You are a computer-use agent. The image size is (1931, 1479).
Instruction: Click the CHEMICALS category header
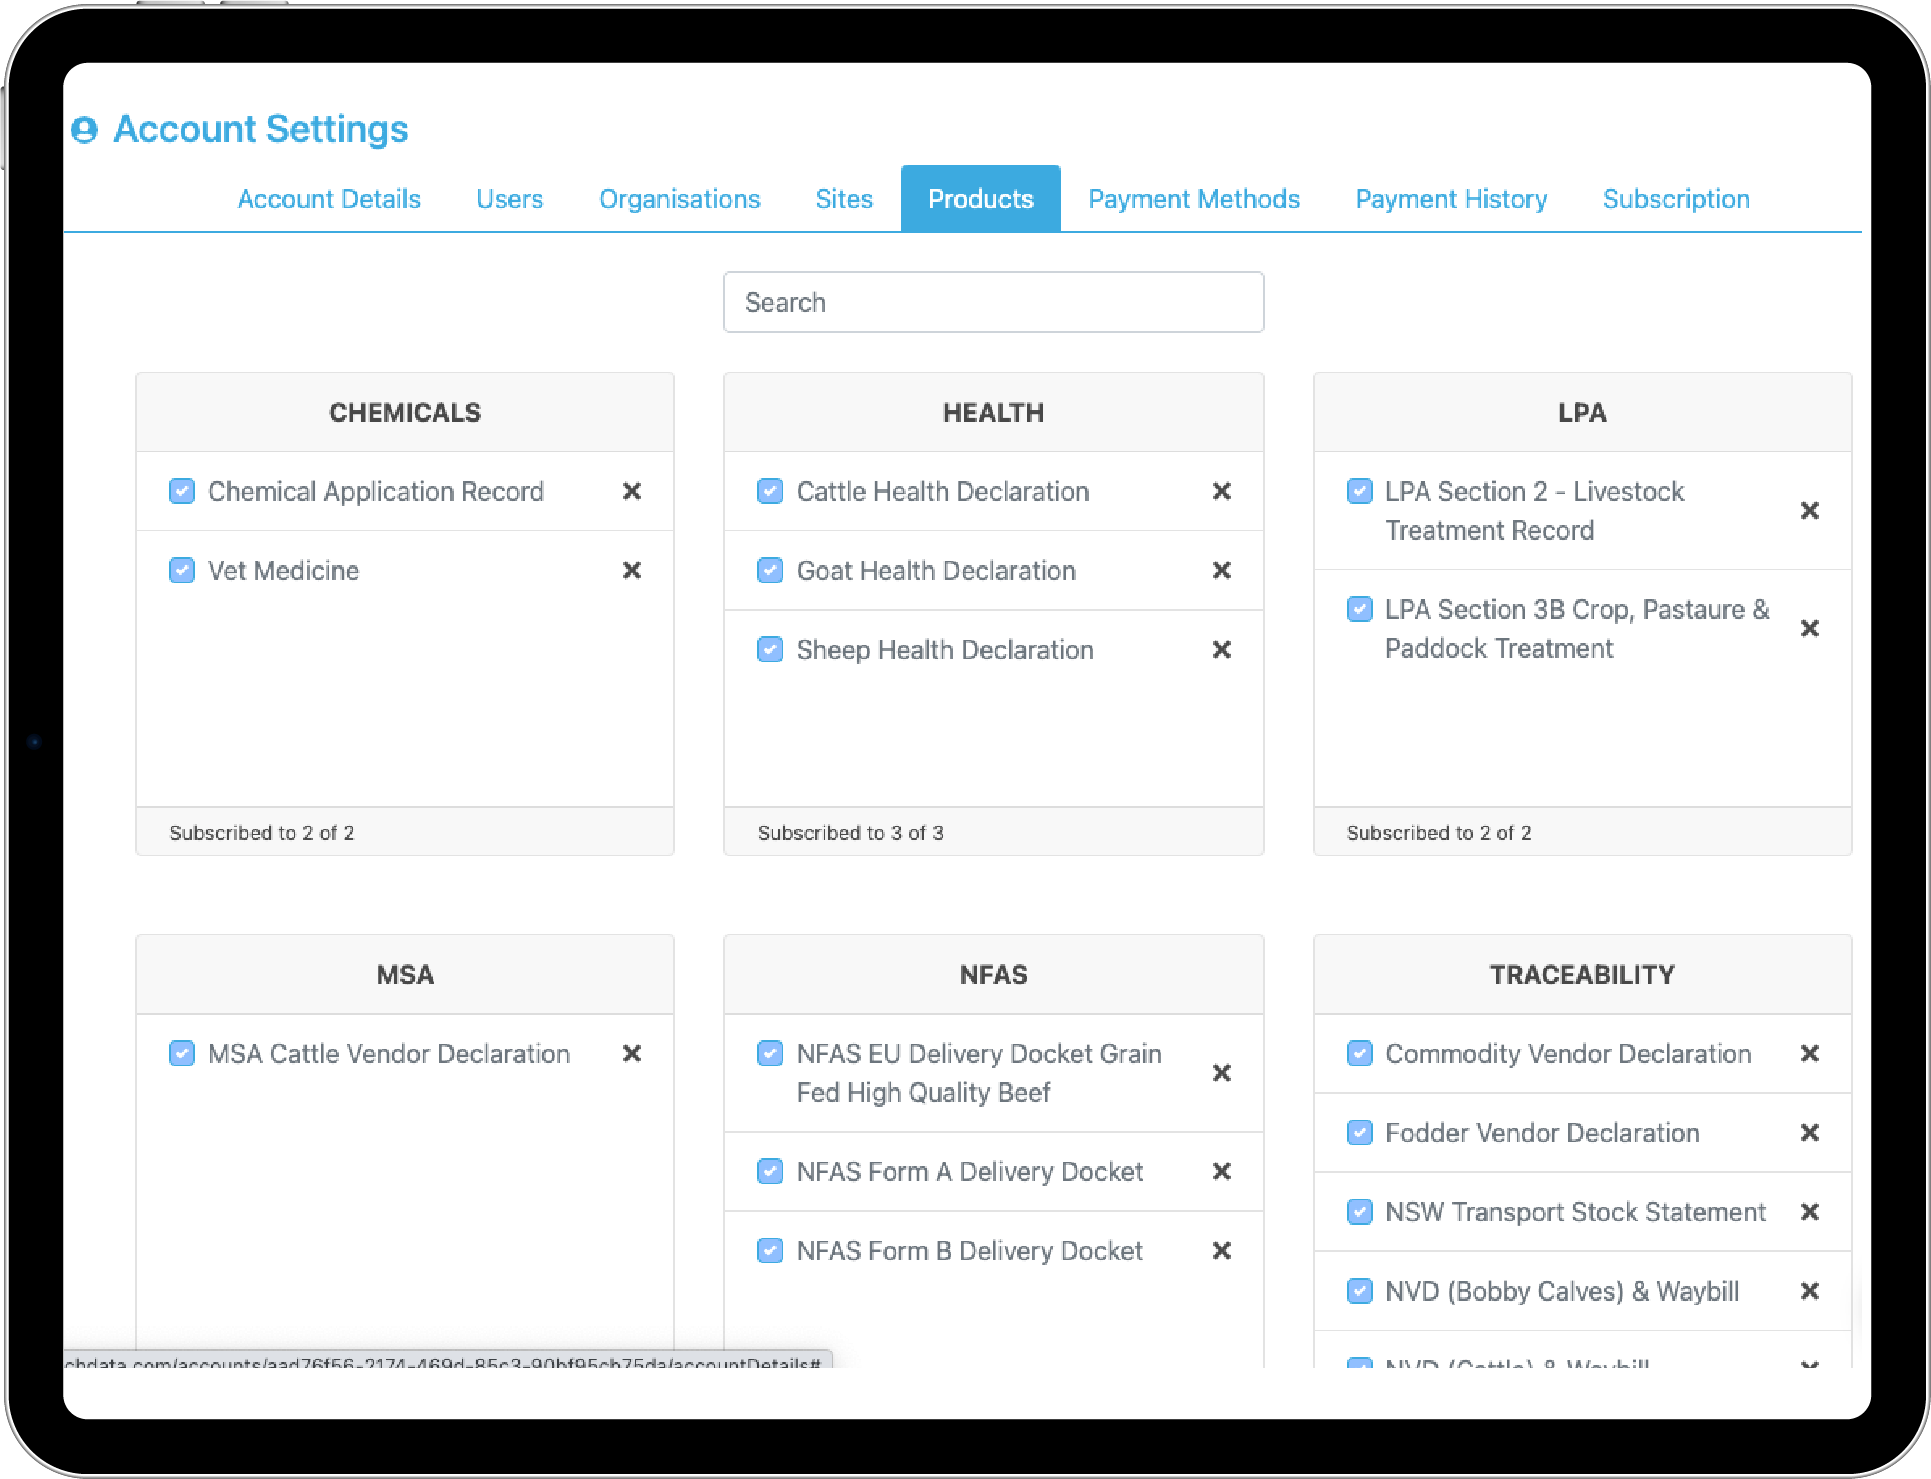[x=405, y=413]
